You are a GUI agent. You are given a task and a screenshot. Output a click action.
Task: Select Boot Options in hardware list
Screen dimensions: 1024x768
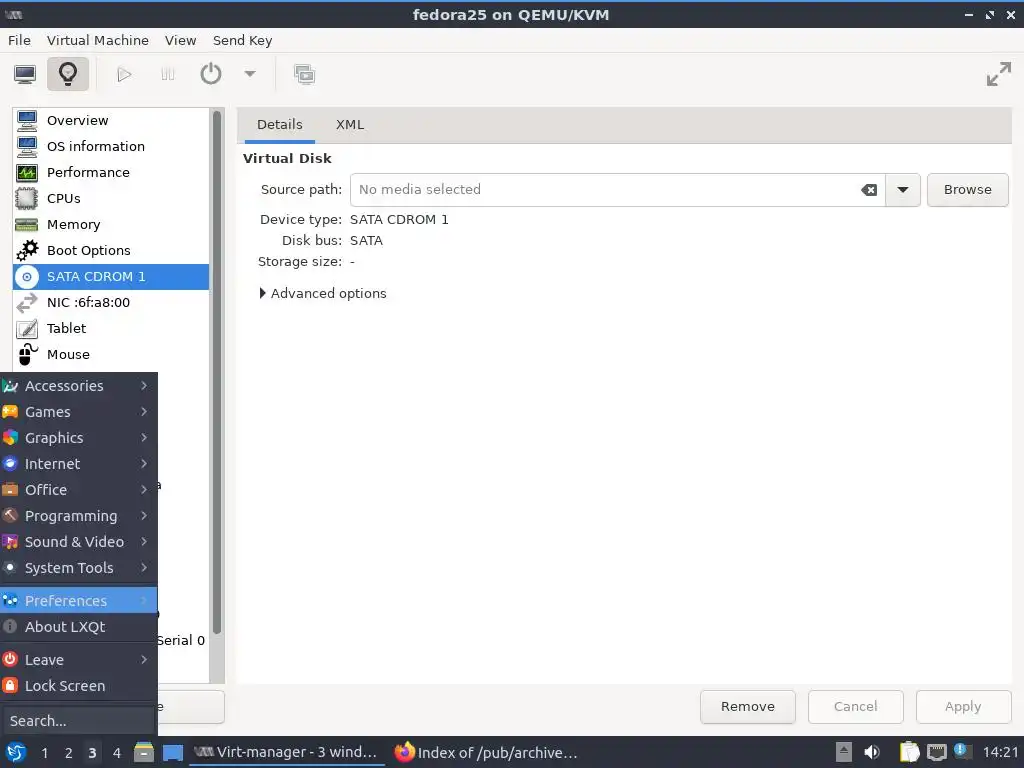pos(111,251)
